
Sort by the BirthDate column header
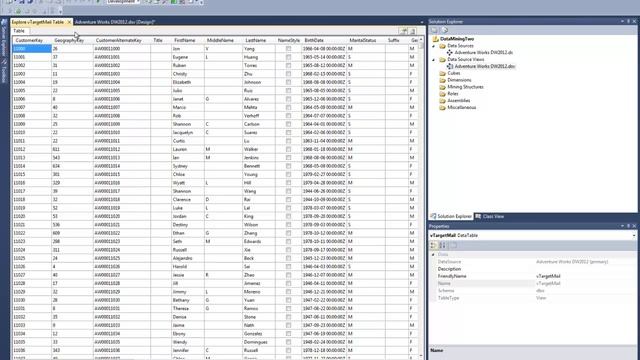(324, 40)
